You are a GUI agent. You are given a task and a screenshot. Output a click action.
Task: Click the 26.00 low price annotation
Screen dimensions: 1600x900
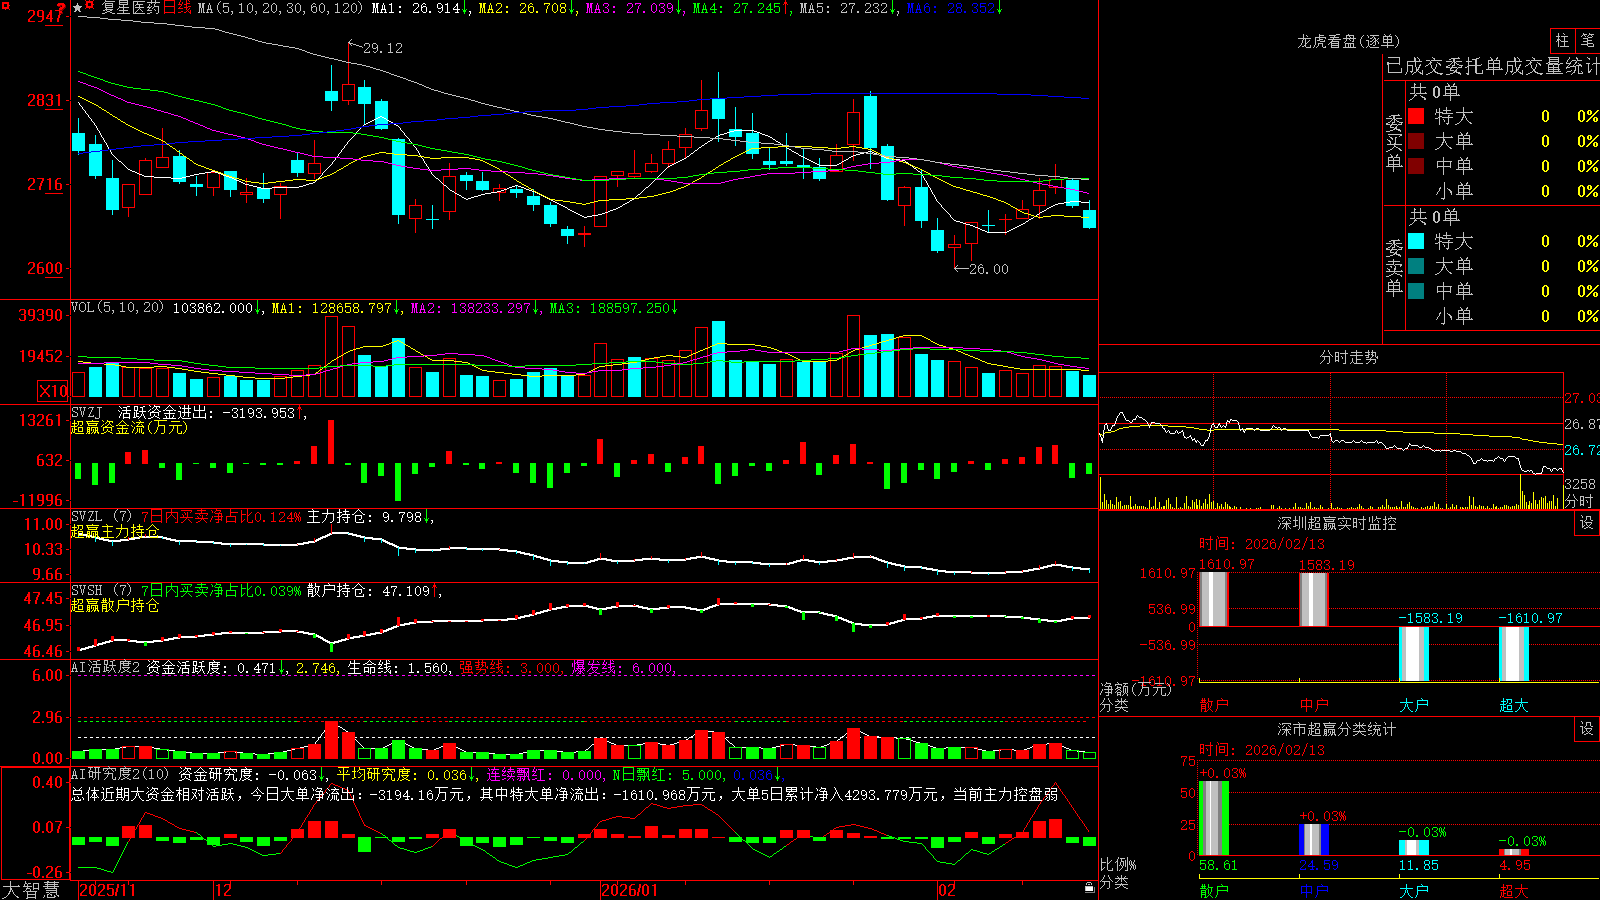click(x=988, y=269)
